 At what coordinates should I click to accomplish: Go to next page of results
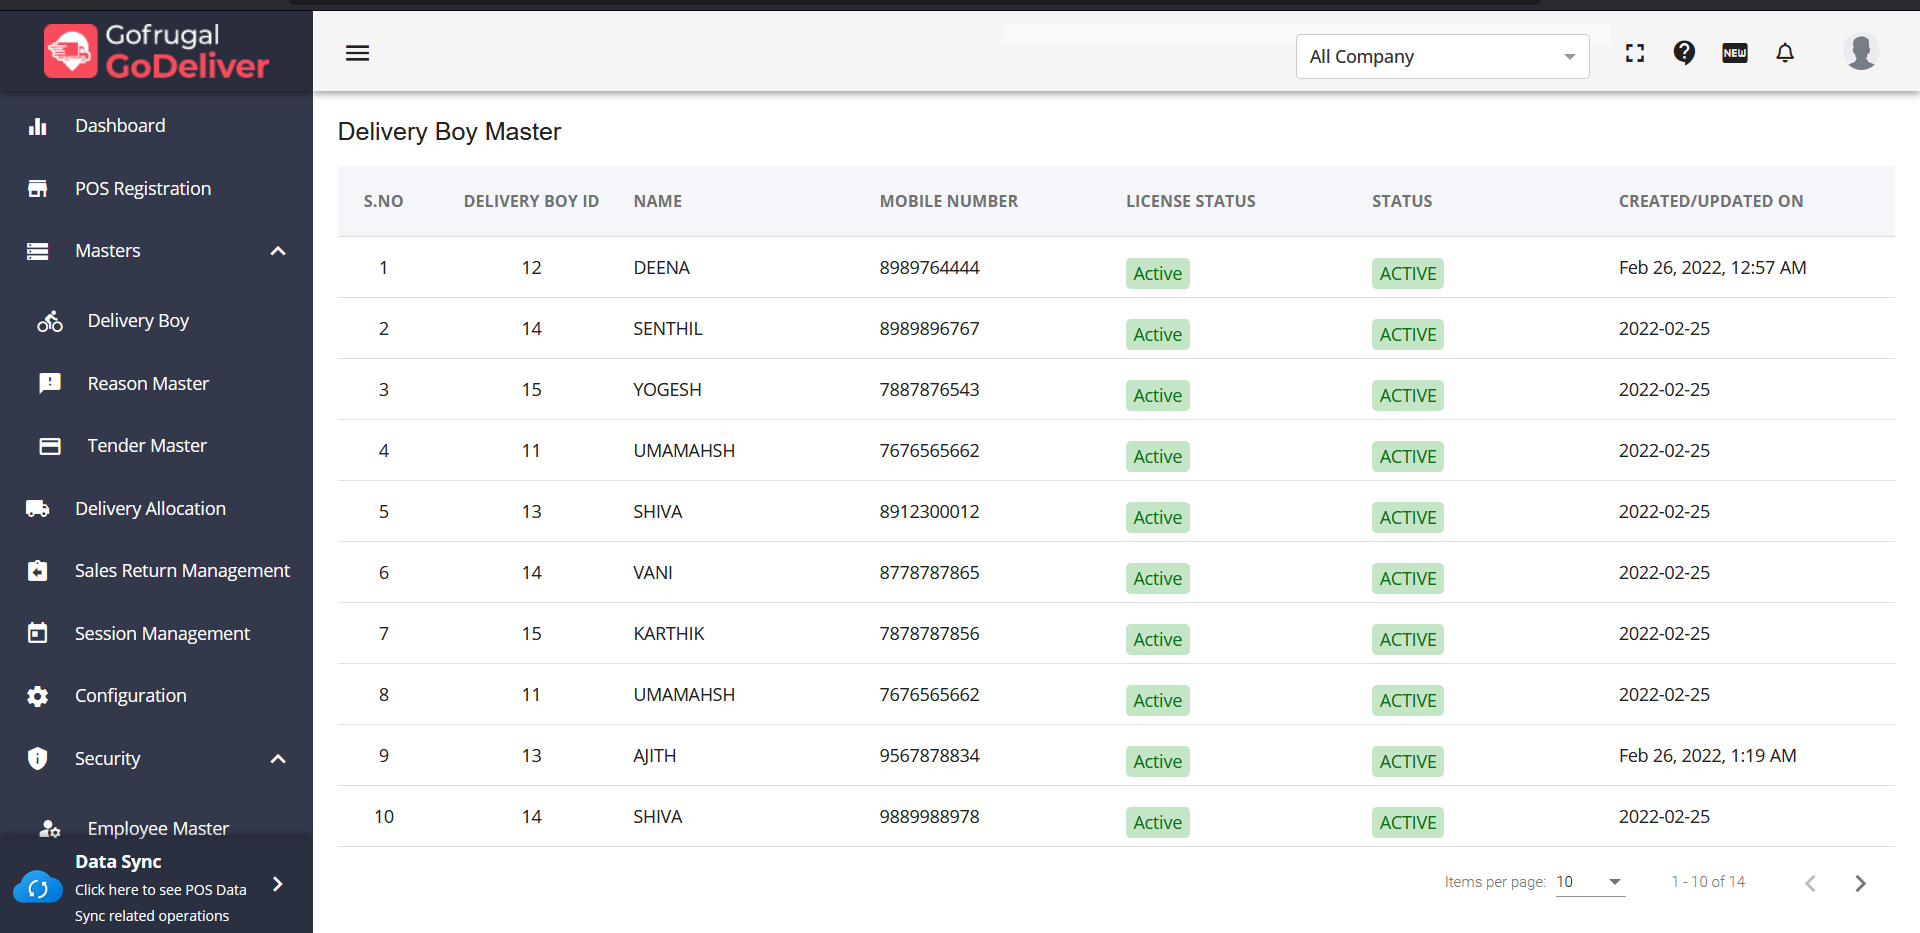[1860, 883]
